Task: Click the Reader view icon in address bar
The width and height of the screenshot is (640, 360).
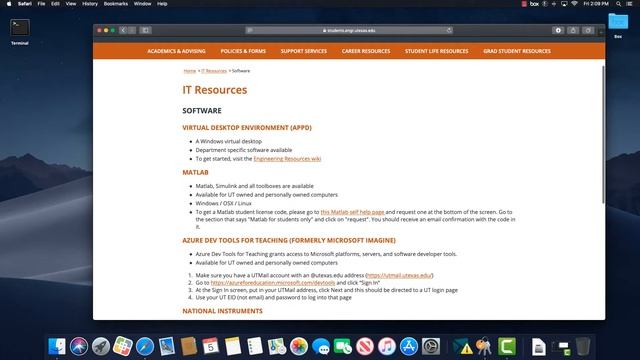Action: coord(250,30)
